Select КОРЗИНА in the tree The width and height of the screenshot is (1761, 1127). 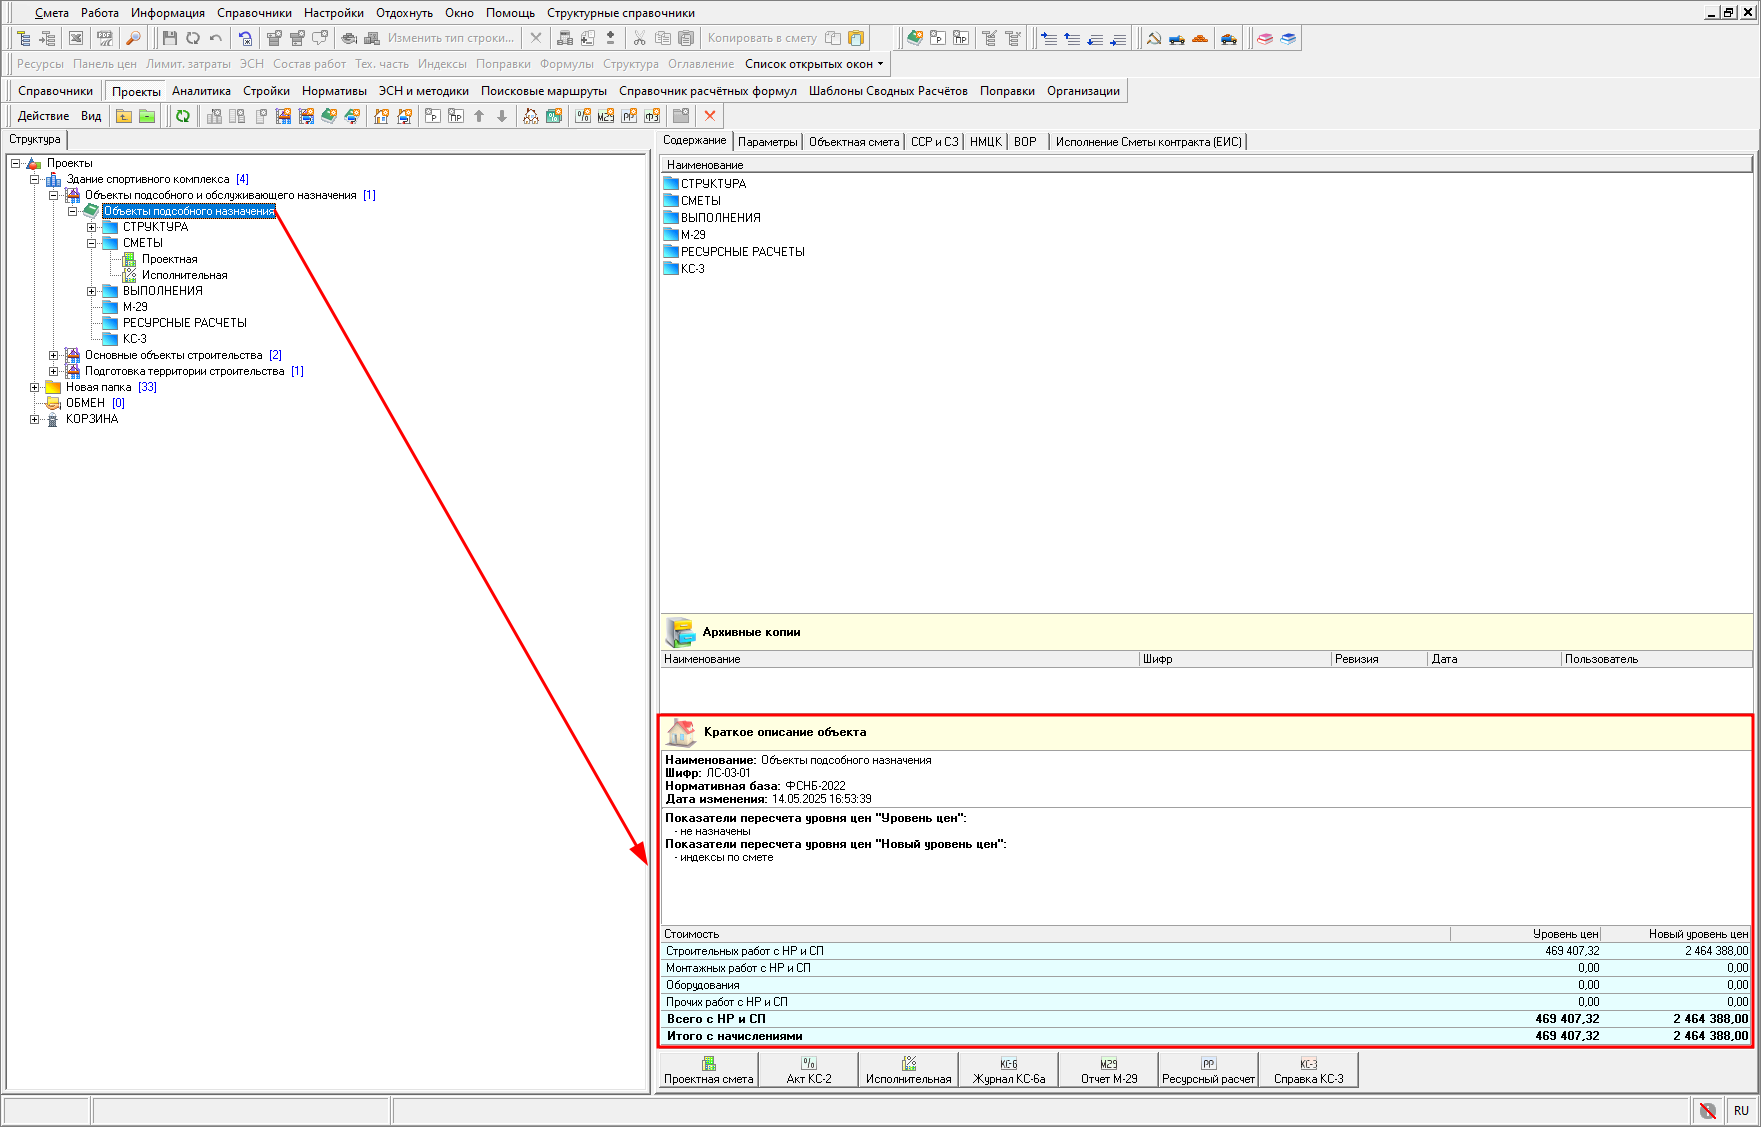(x=92, y=419)
